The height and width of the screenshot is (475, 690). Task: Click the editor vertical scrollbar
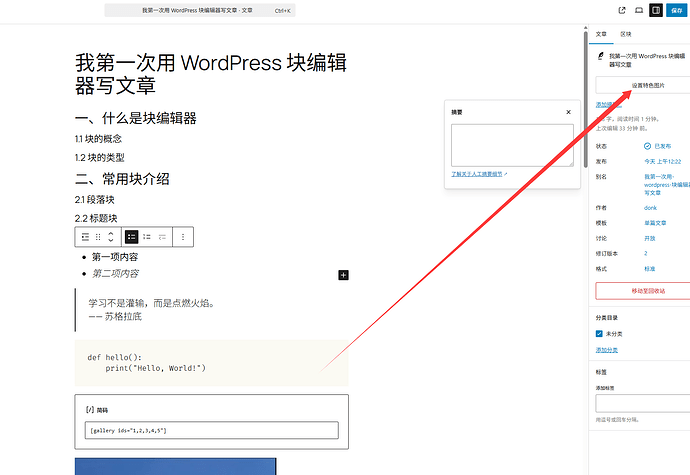585,99
